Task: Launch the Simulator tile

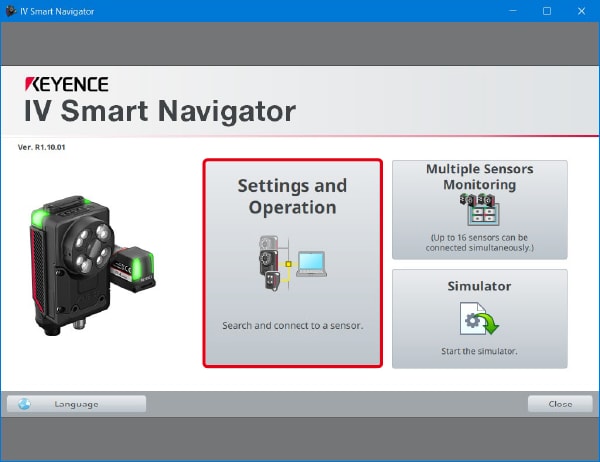Action: [479, 318]
